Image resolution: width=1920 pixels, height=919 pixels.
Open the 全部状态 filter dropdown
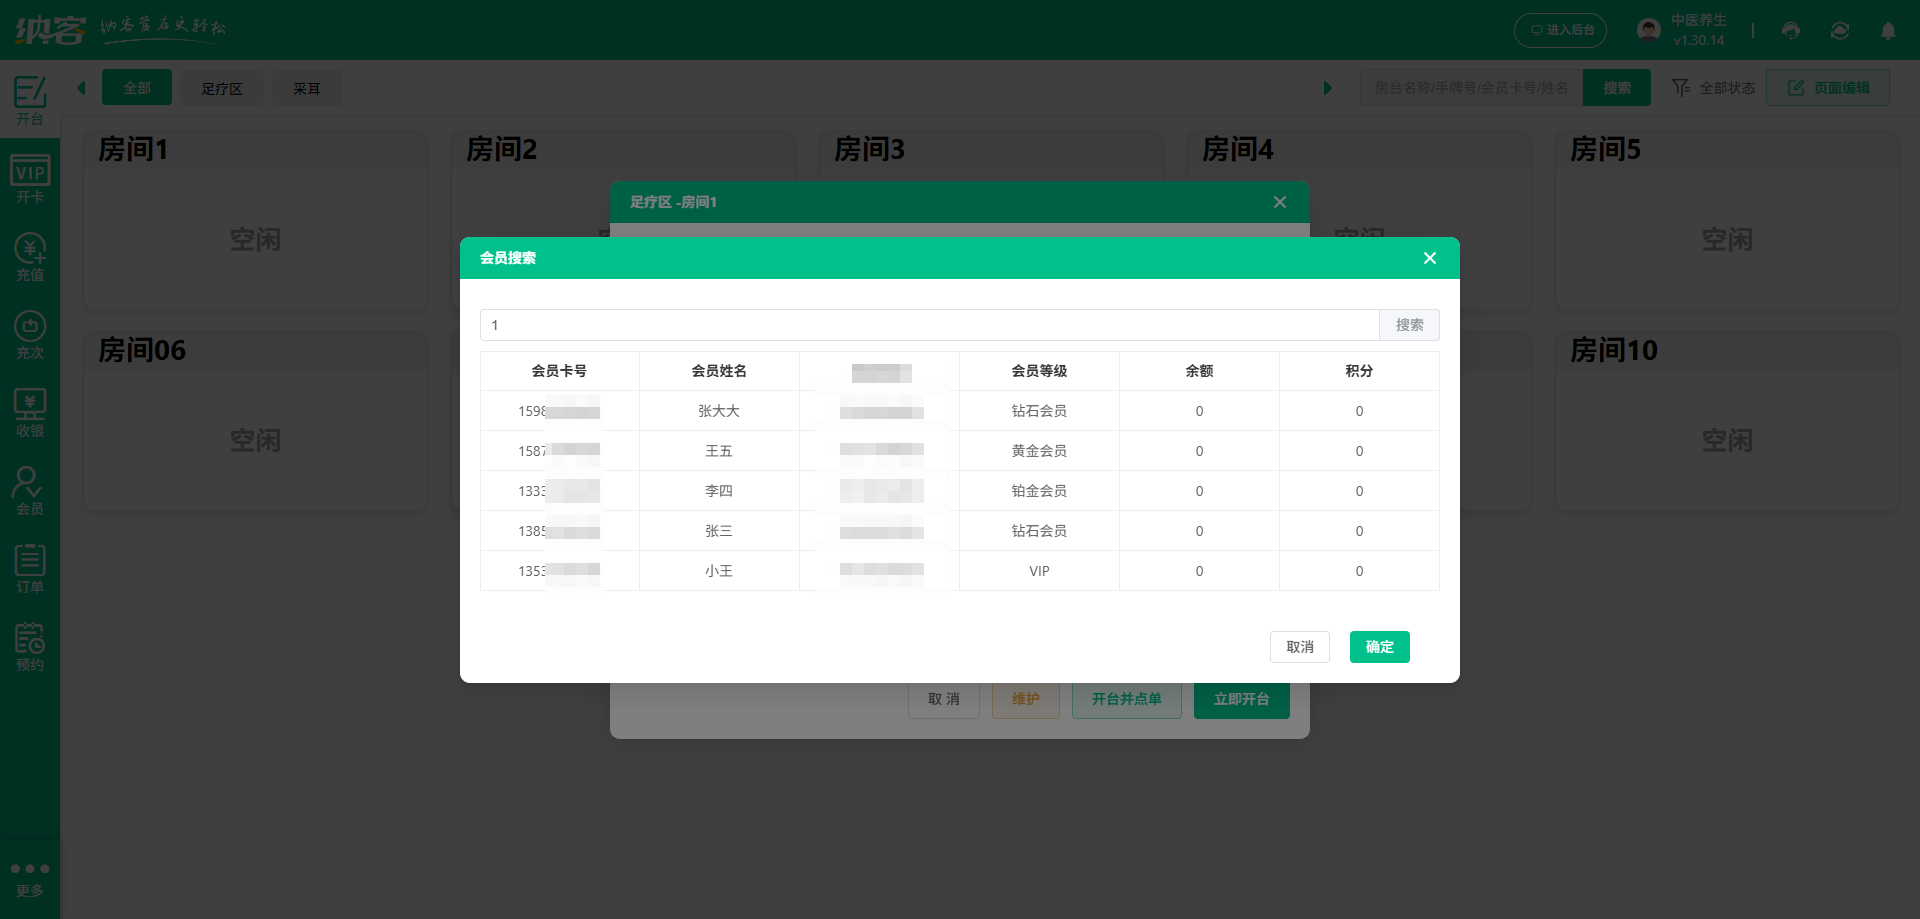click(1714, 88)
